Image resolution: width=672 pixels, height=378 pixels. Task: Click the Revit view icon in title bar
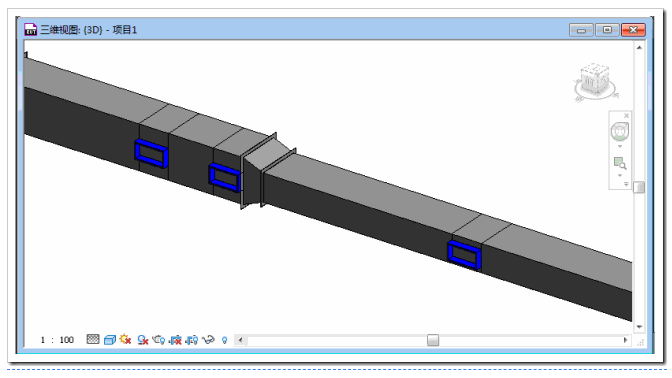pos(30,29)
